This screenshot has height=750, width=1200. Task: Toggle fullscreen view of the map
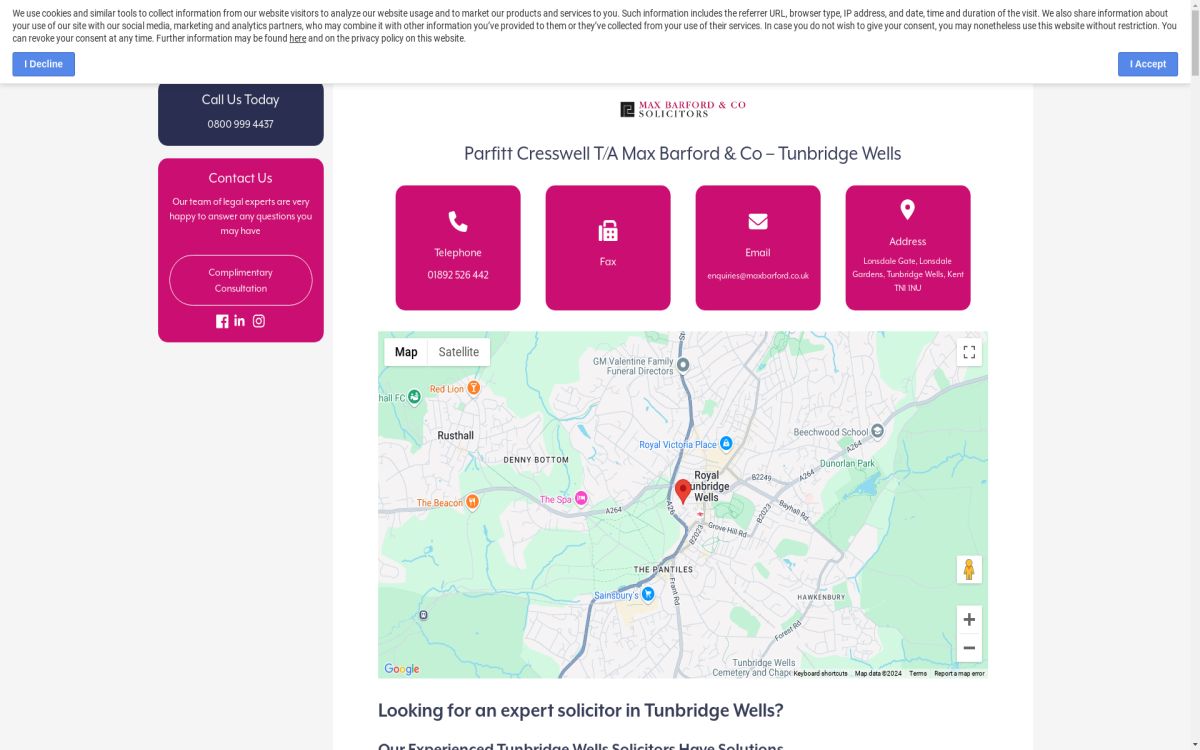(x=968, y=352)
